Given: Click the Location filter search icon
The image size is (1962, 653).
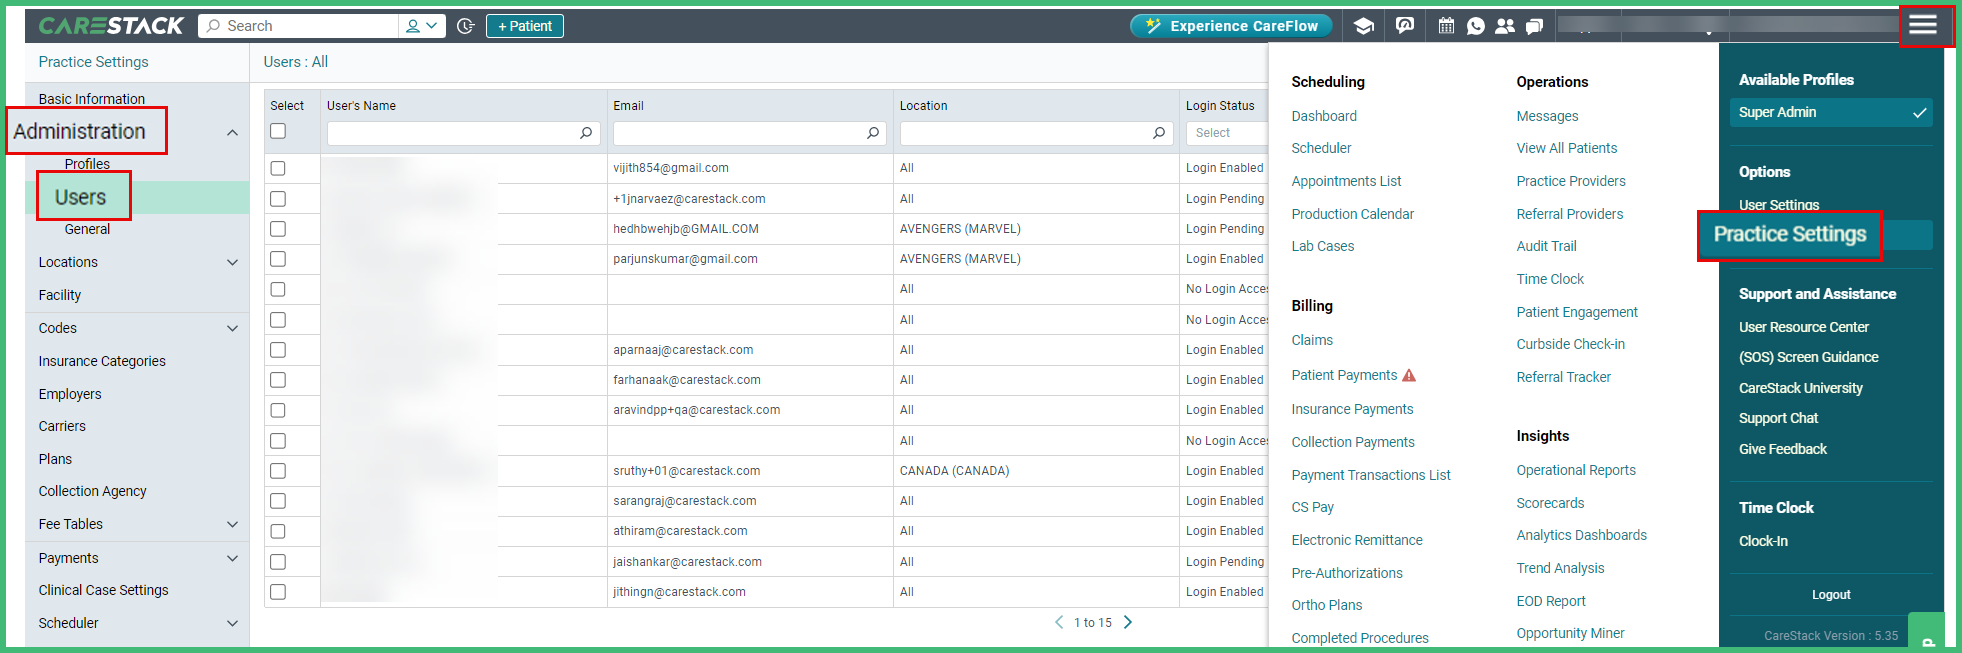Looking at the screenshot, I should (x=1159, y=133).
